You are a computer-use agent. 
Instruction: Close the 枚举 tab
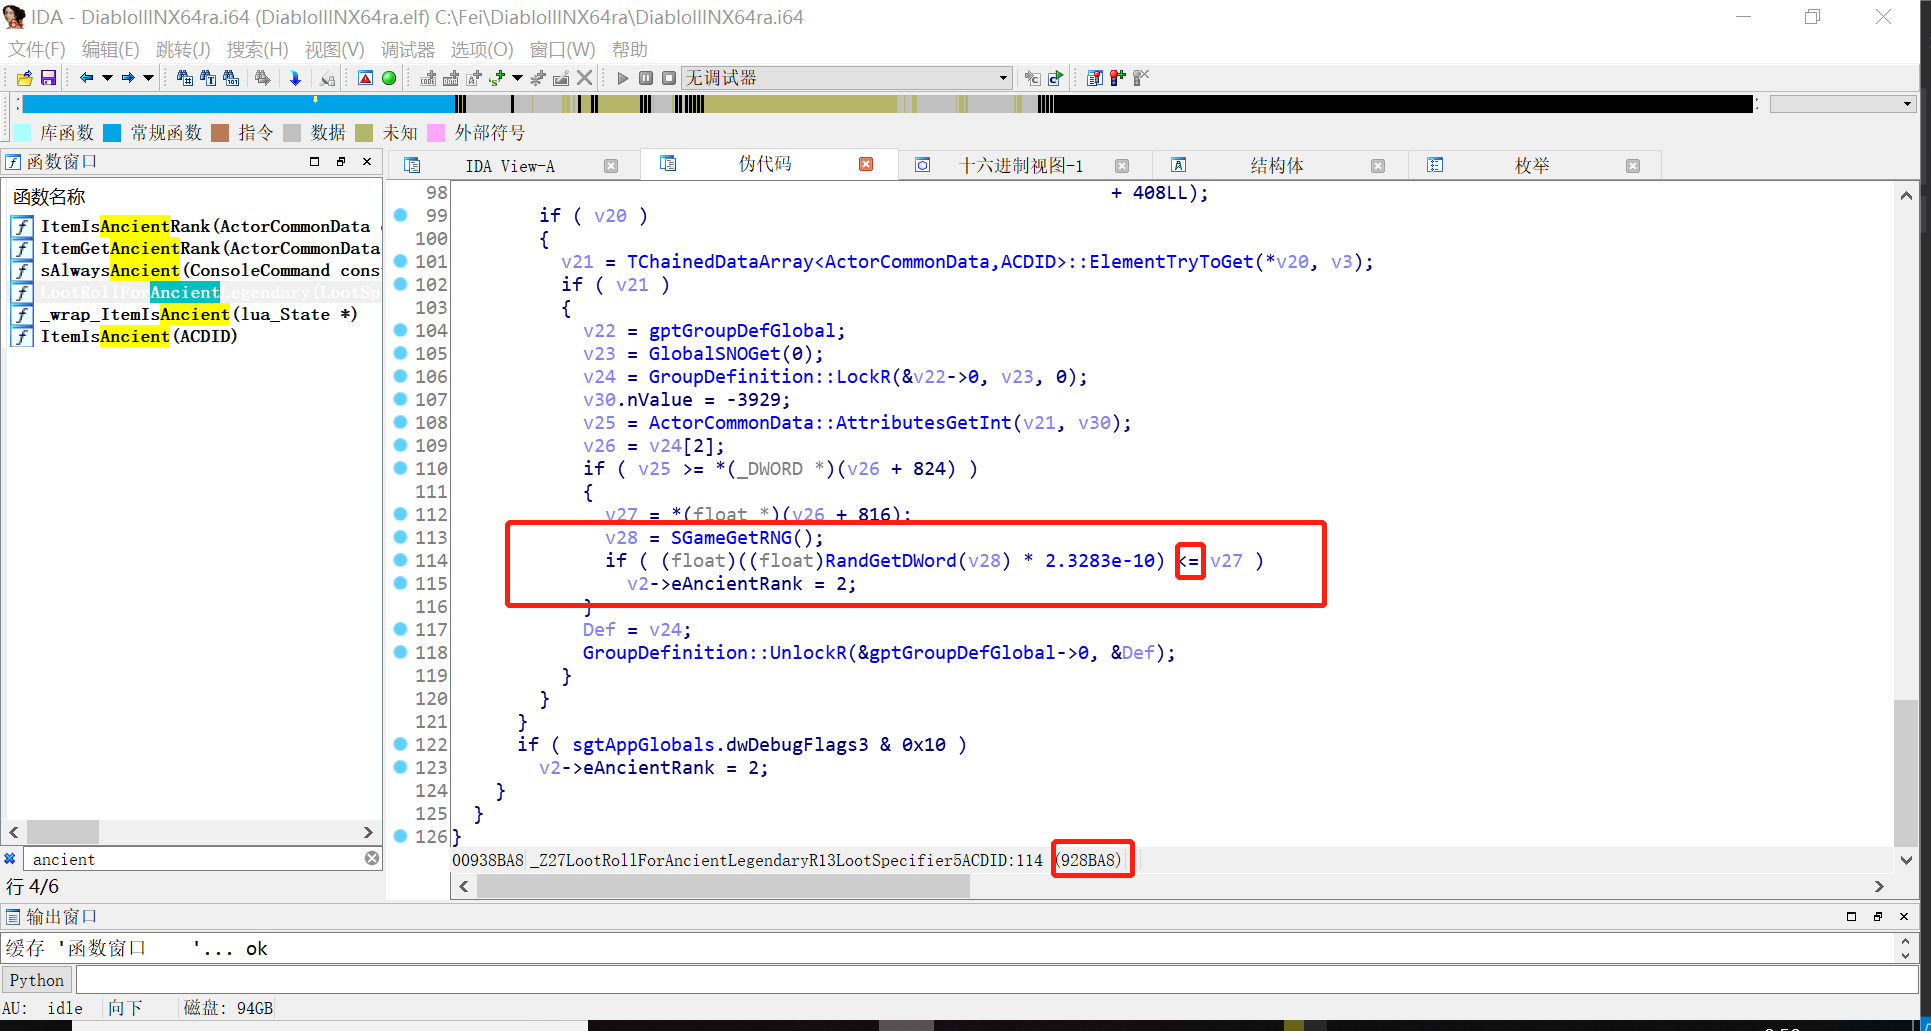click(x=1633, y=166)
